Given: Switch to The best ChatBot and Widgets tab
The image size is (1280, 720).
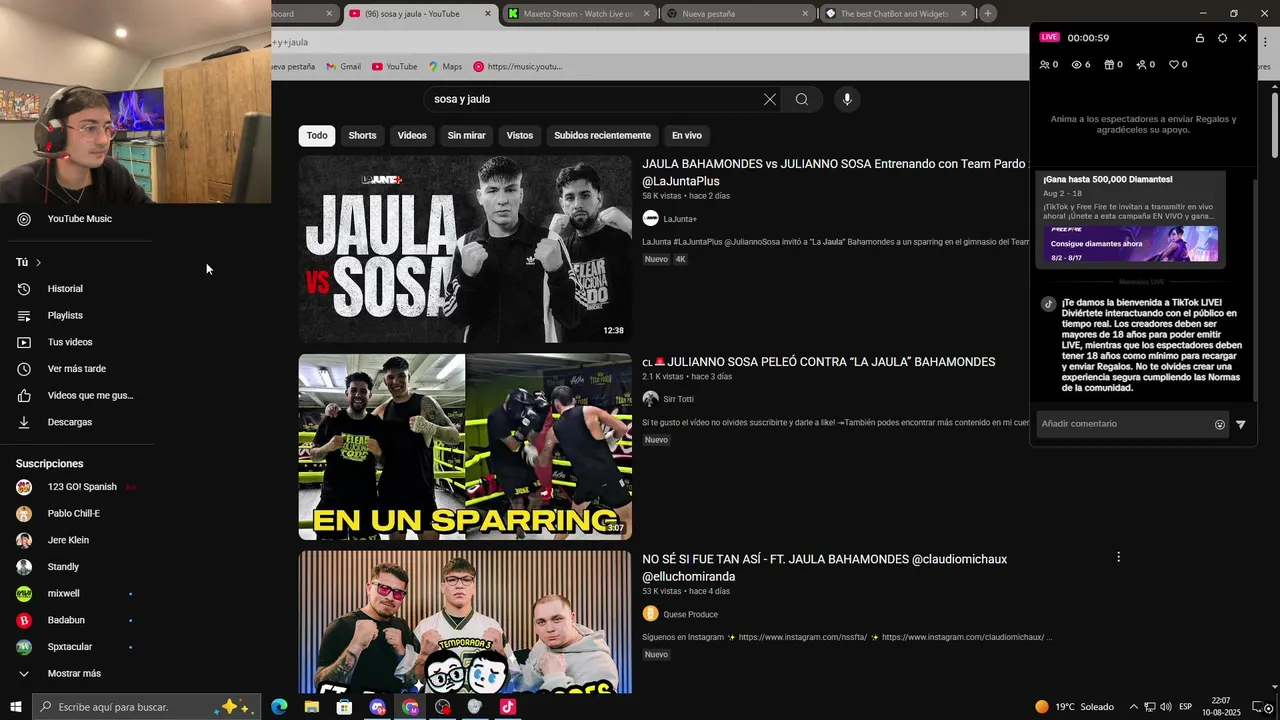Looking at the screenshot, I should coord(897,14).
